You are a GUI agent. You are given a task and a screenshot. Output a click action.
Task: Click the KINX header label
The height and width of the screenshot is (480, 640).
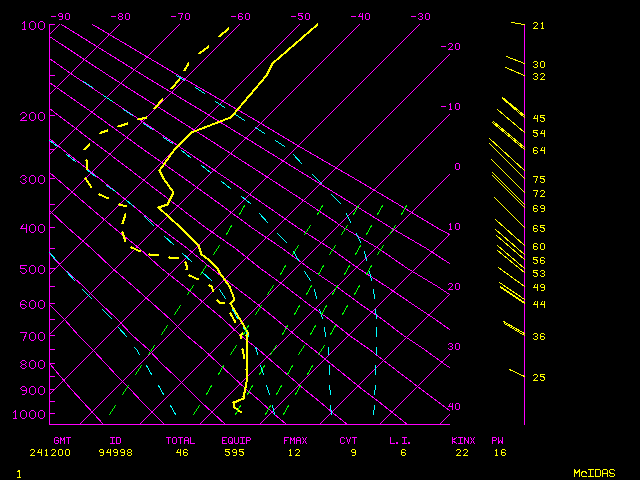(x=462, y=439)
